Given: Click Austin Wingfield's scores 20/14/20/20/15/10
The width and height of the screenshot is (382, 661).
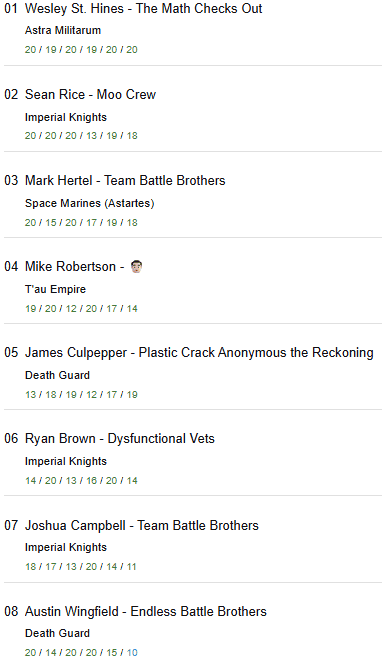Looking at the screenshot, I should [x=81, y=653].
